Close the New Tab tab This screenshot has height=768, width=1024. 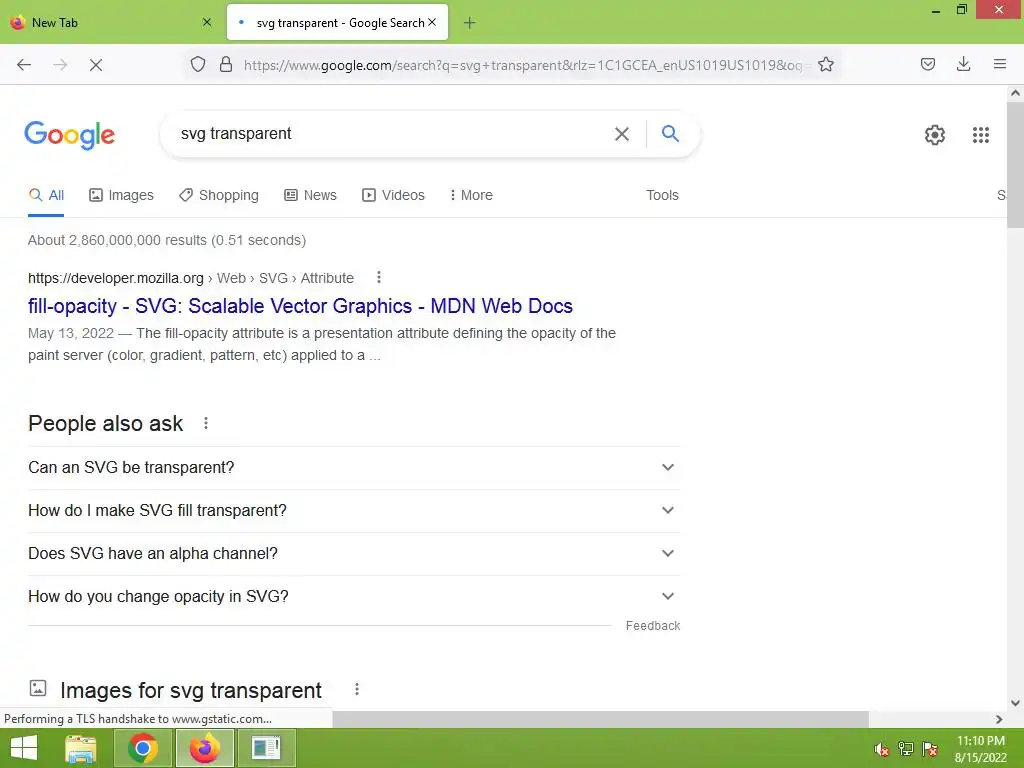click(x=207, y=22)
